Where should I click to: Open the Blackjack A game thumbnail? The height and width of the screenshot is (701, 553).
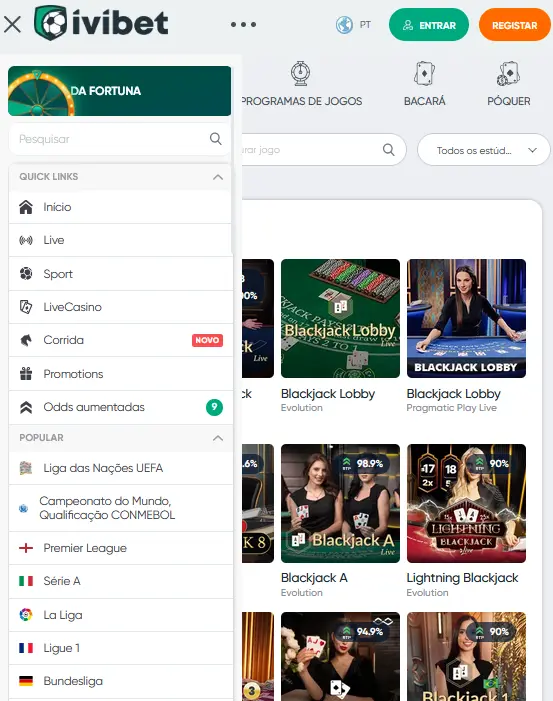click(x=340, y=503)
